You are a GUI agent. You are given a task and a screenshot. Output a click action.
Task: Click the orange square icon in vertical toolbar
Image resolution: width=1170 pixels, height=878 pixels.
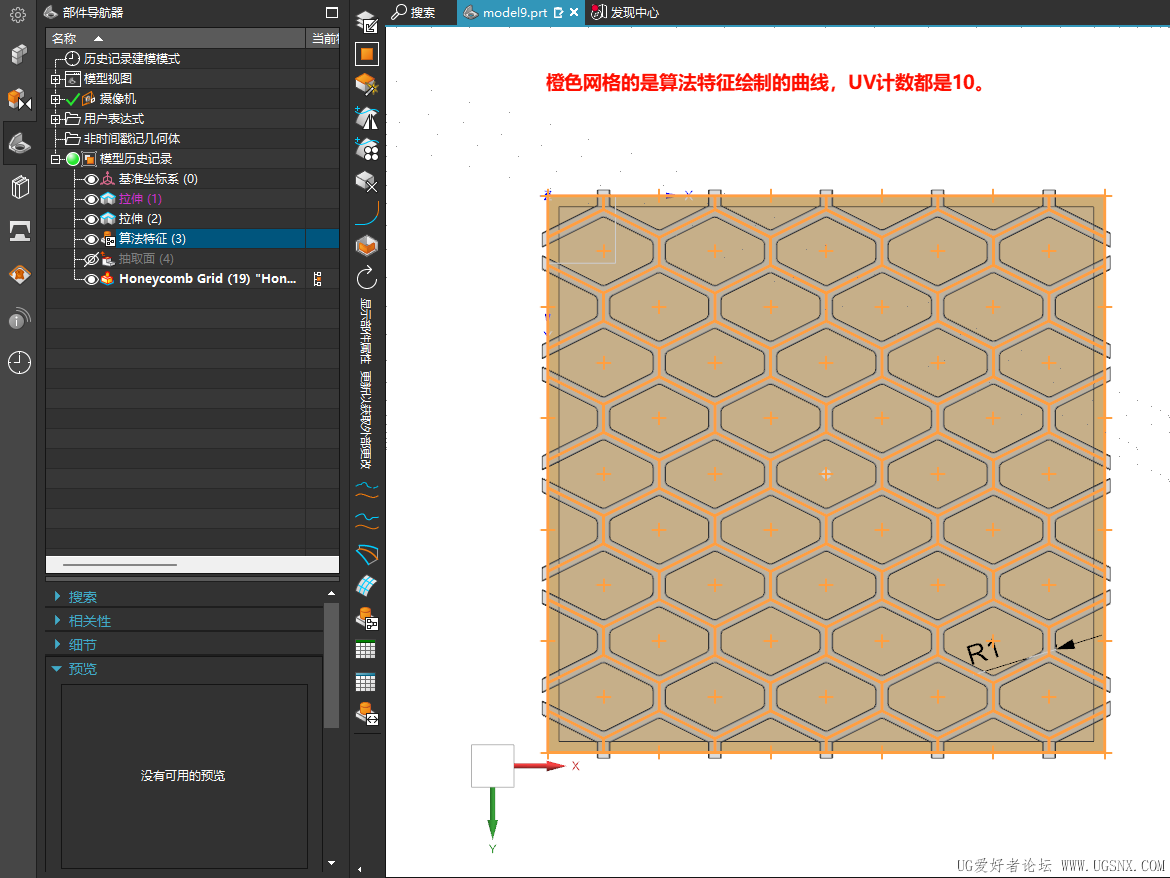pyautogui.click(x=367, y=54)
